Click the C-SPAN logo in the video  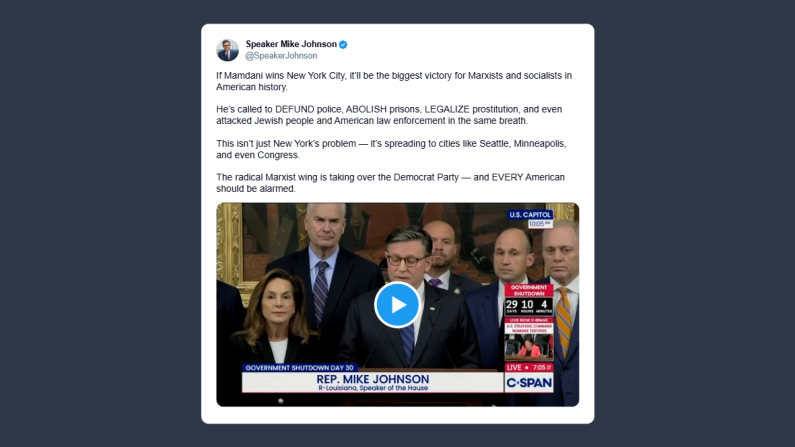(529, 383)
